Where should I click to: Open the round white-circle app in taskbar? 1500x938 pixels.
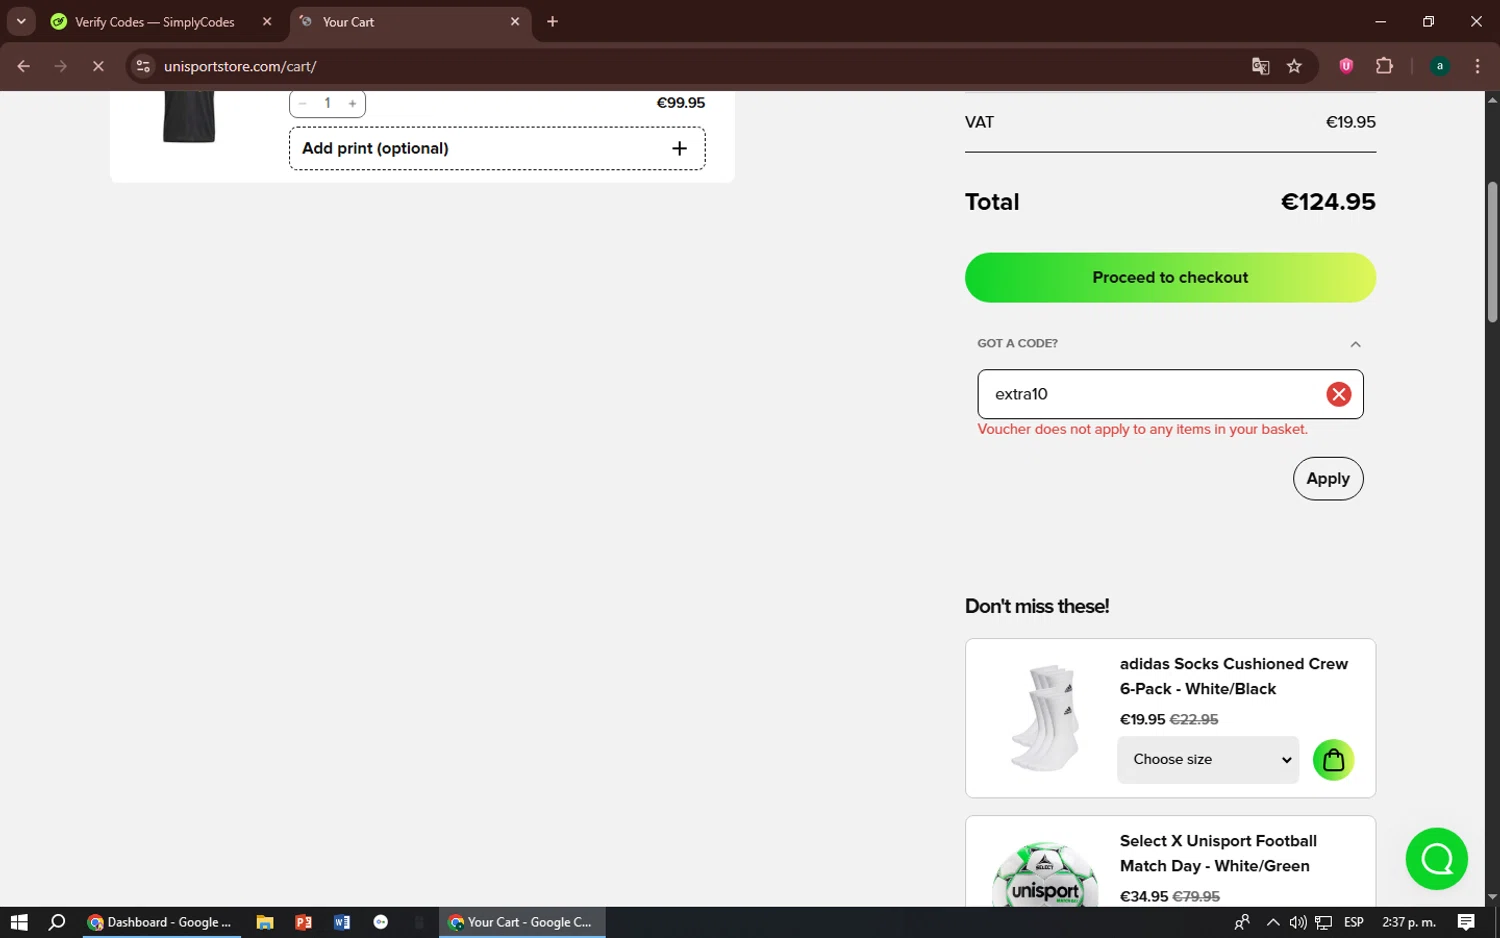tap(380, 922)
